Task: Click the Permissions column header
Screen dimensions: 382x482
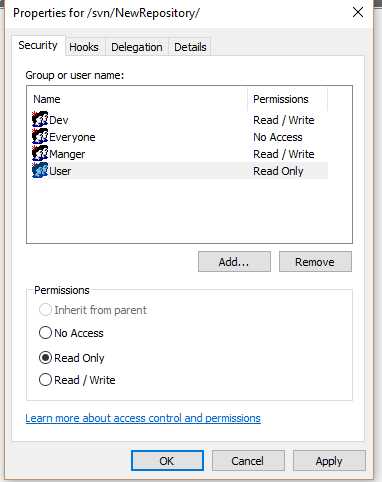Action: click(288, 99)
